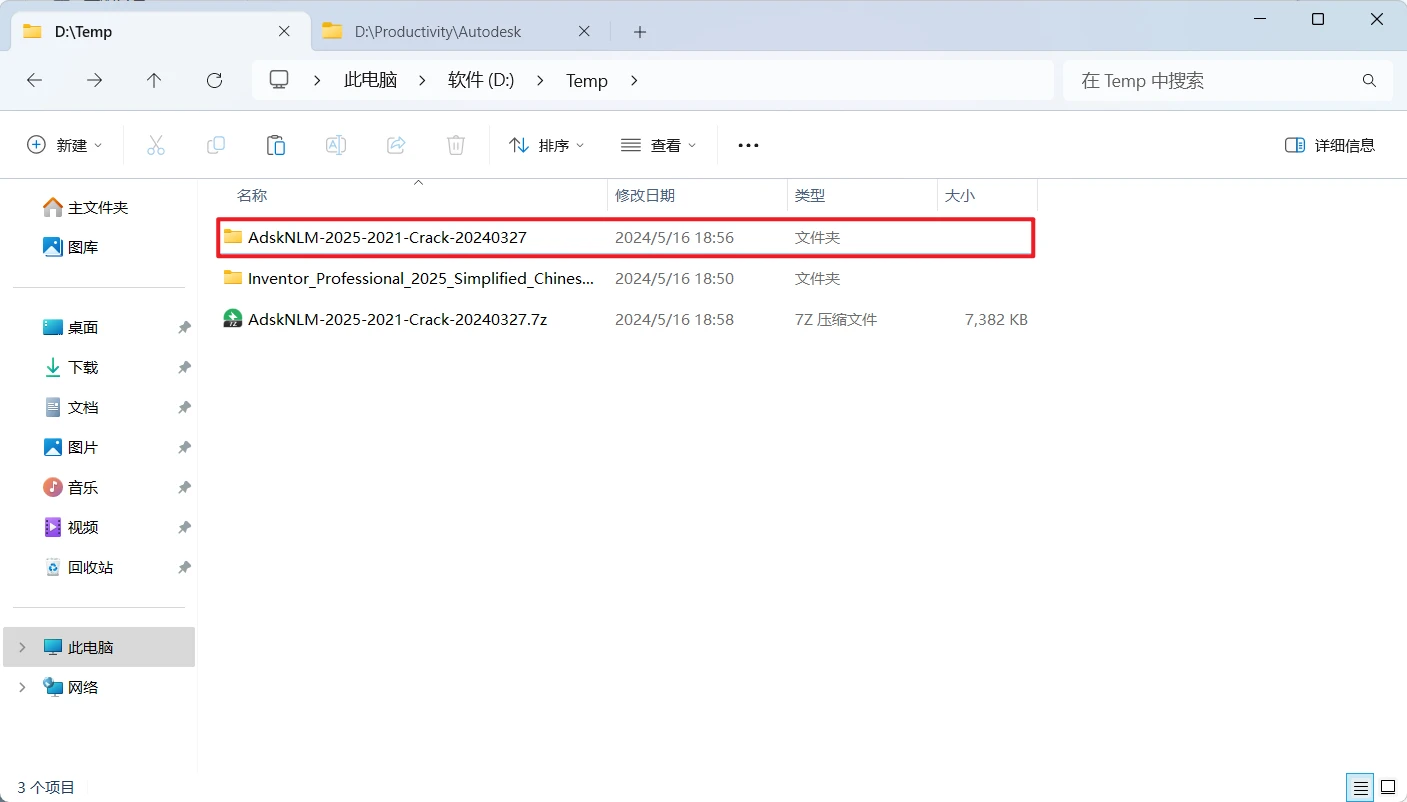
Task: Select 此电脑 in navigation pane
Action: pos(99,647)
